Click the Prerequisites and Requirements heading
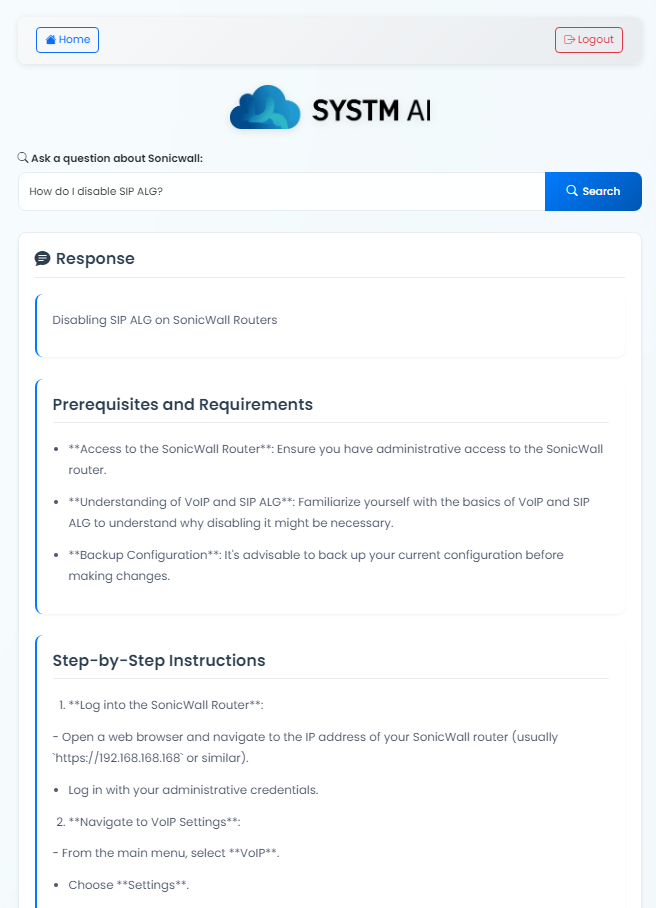656x908 pixels. [x=182, y=405]
